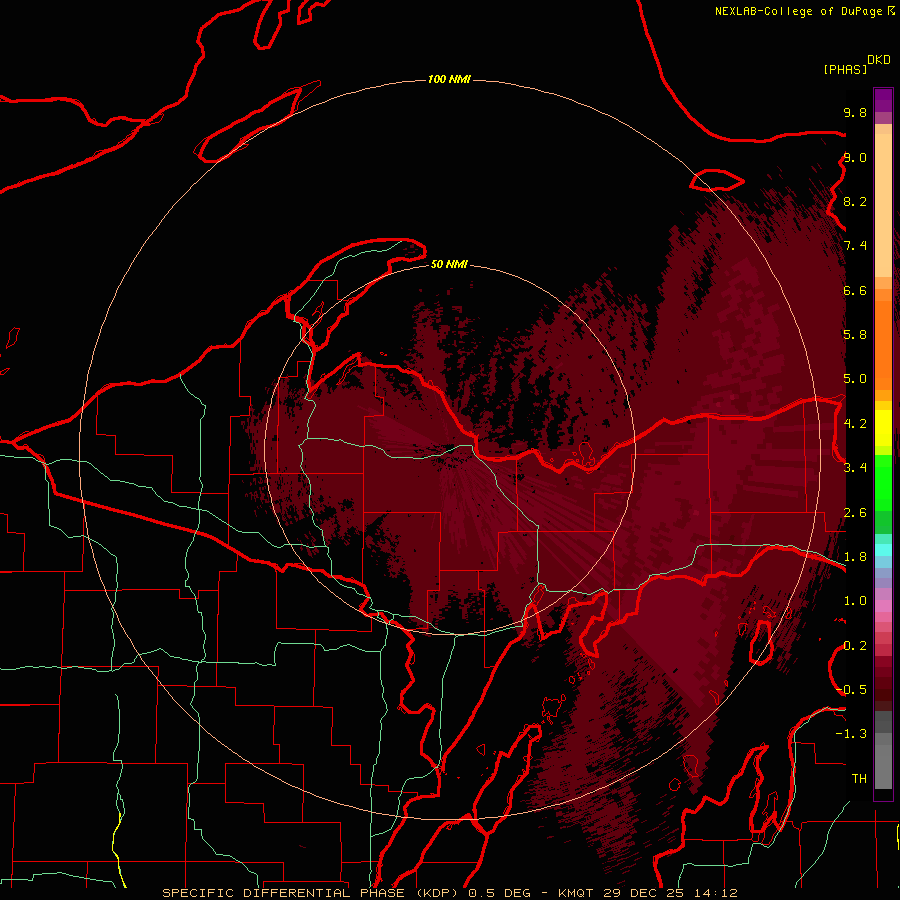Click the 5.0 scale value
The image size is (900, 900).
(855, 379)
